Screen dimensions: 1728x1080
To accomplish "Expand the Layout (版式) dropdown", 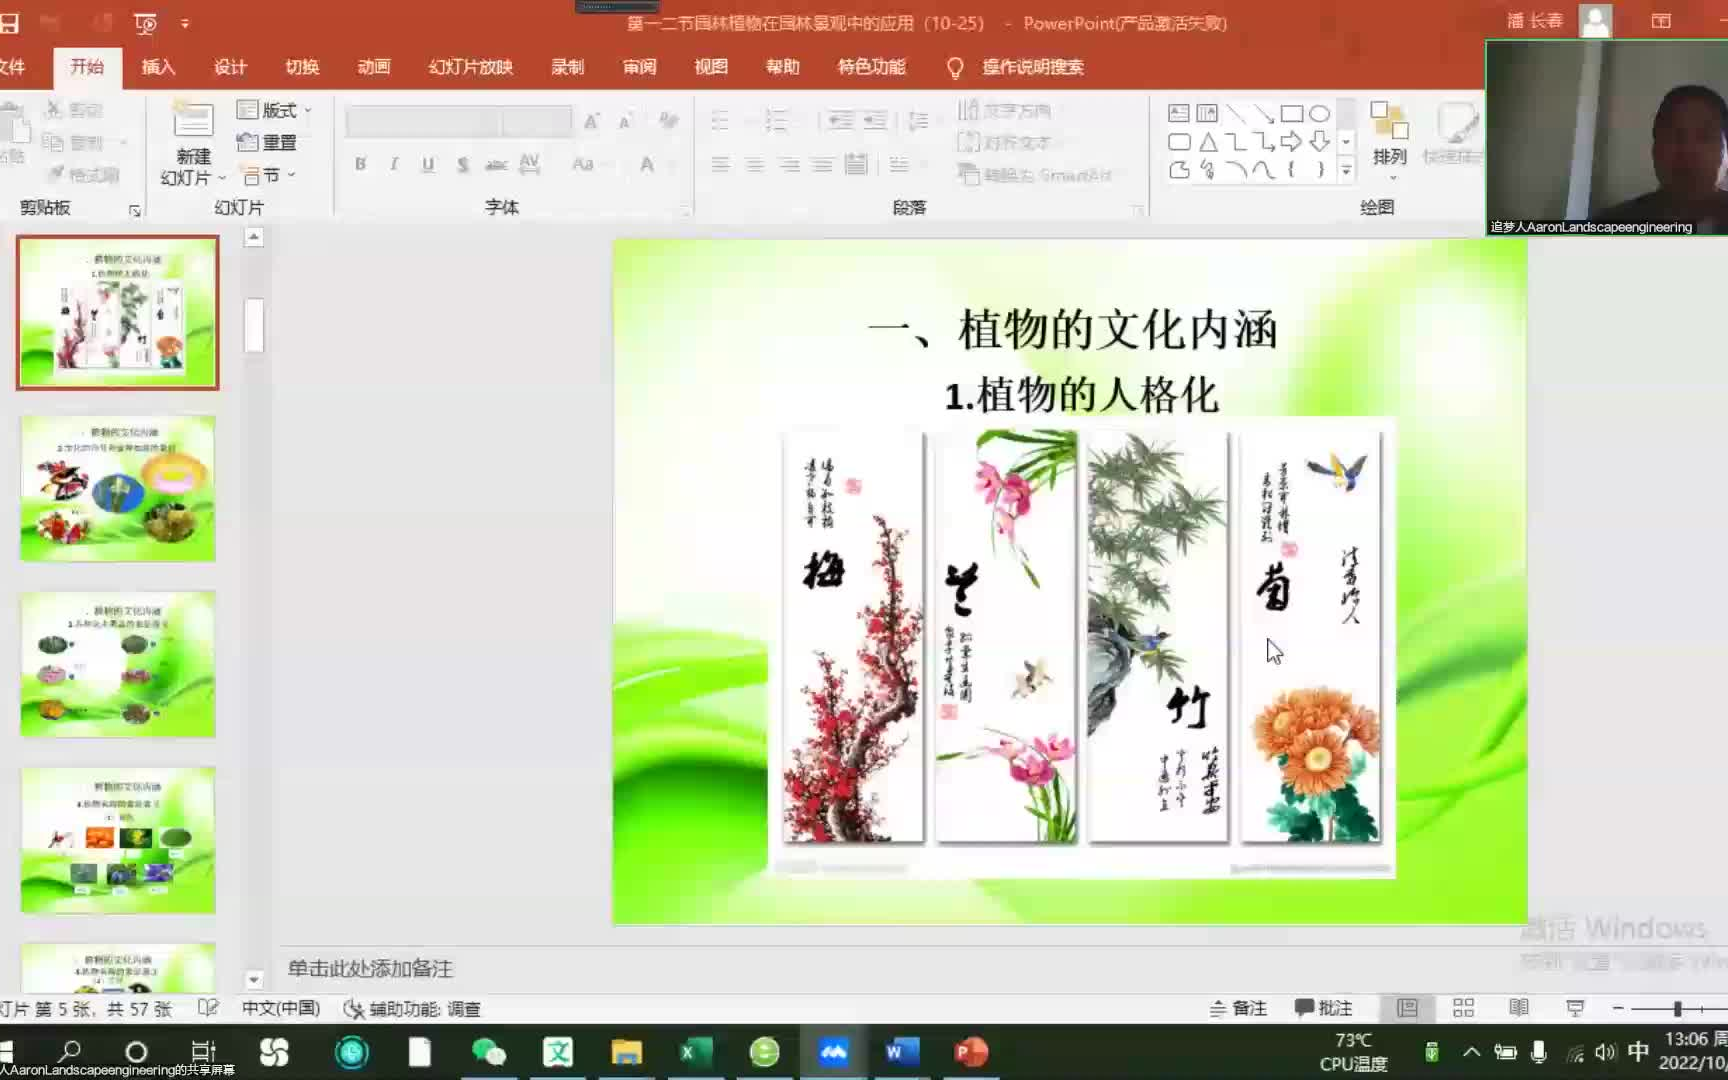I will click(x=275, y=110).
